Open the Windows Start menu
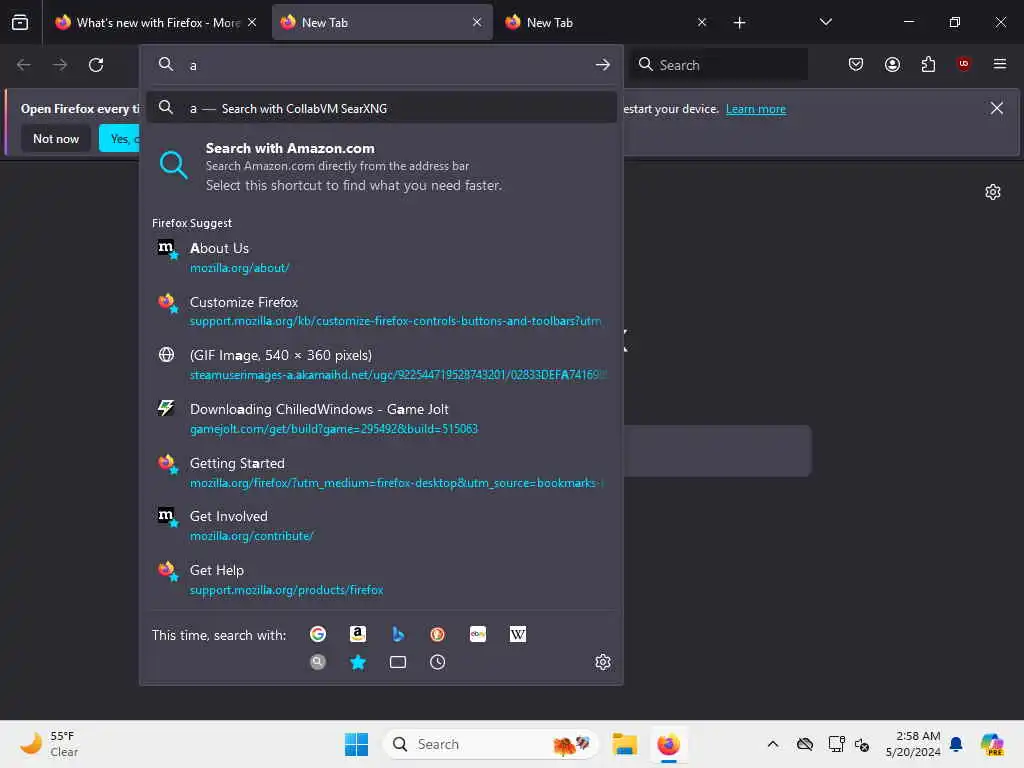The image size is (1024, 768). point(356,744)
